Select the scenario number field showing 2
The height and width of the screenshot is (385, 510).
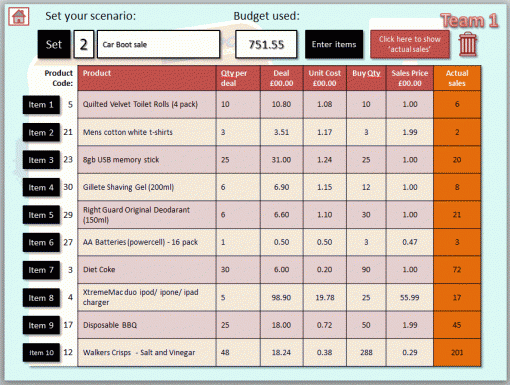(84, 44)
